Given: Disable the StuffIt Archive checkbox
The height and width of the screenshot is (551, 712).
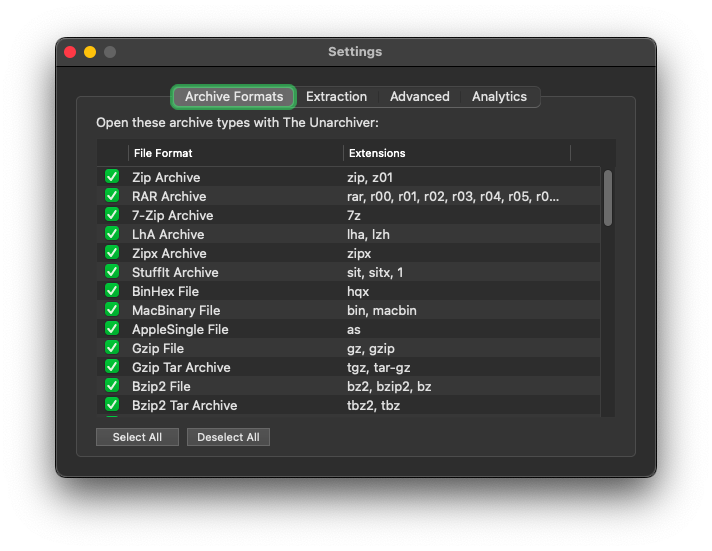Looking at the screenshot, I should [x=112, y=272].
